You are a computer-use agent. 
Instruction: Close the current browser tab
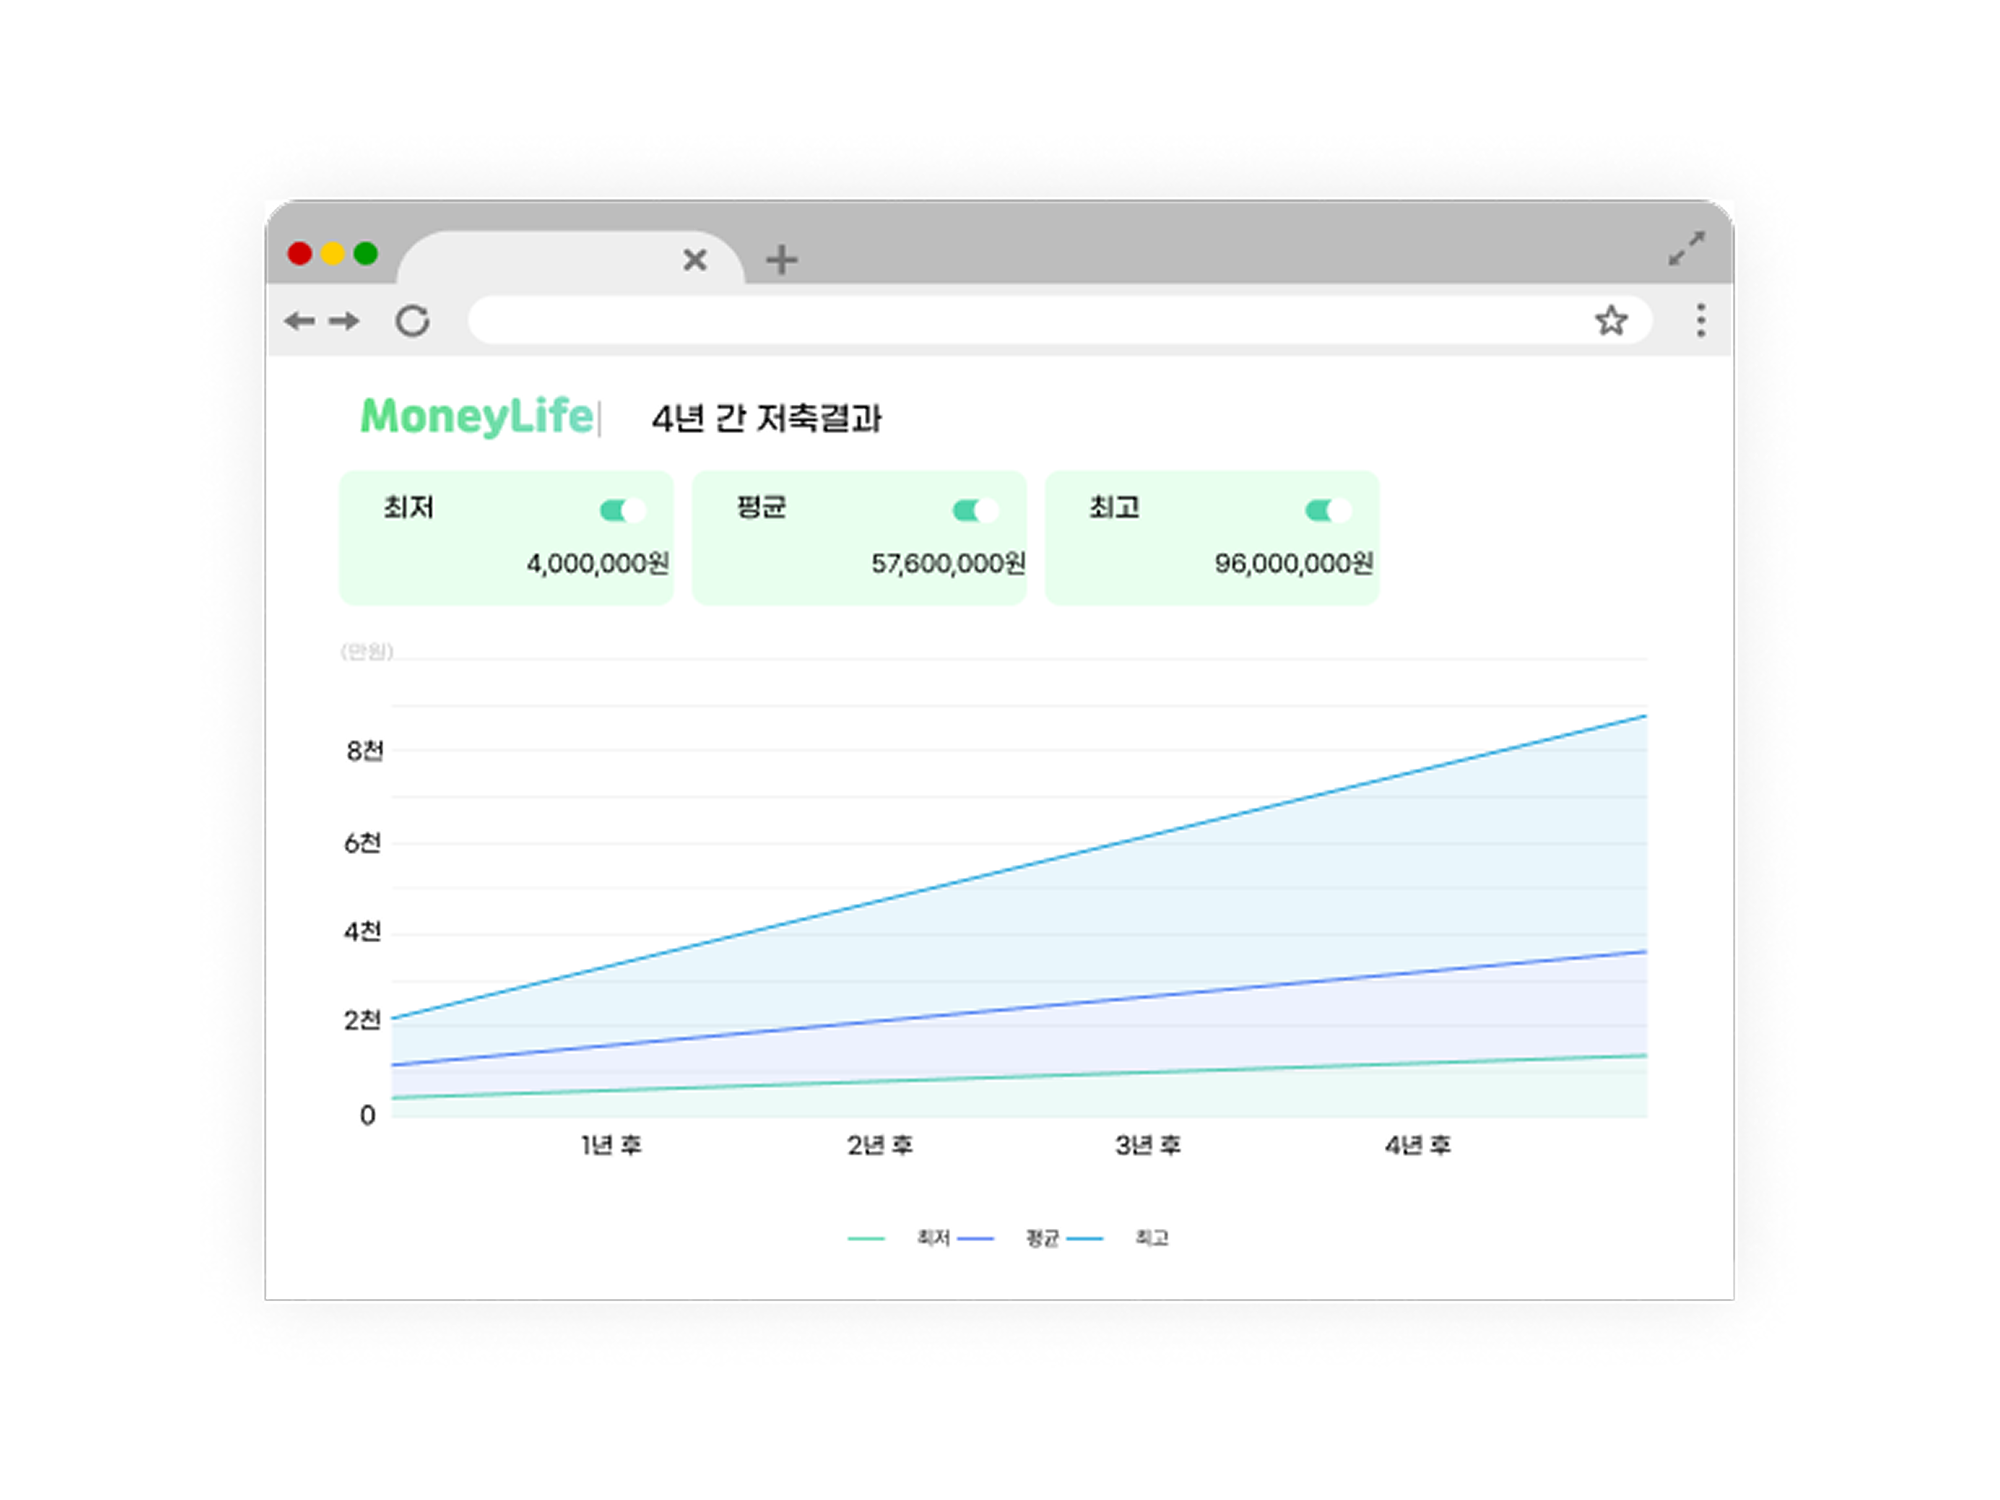695,260
